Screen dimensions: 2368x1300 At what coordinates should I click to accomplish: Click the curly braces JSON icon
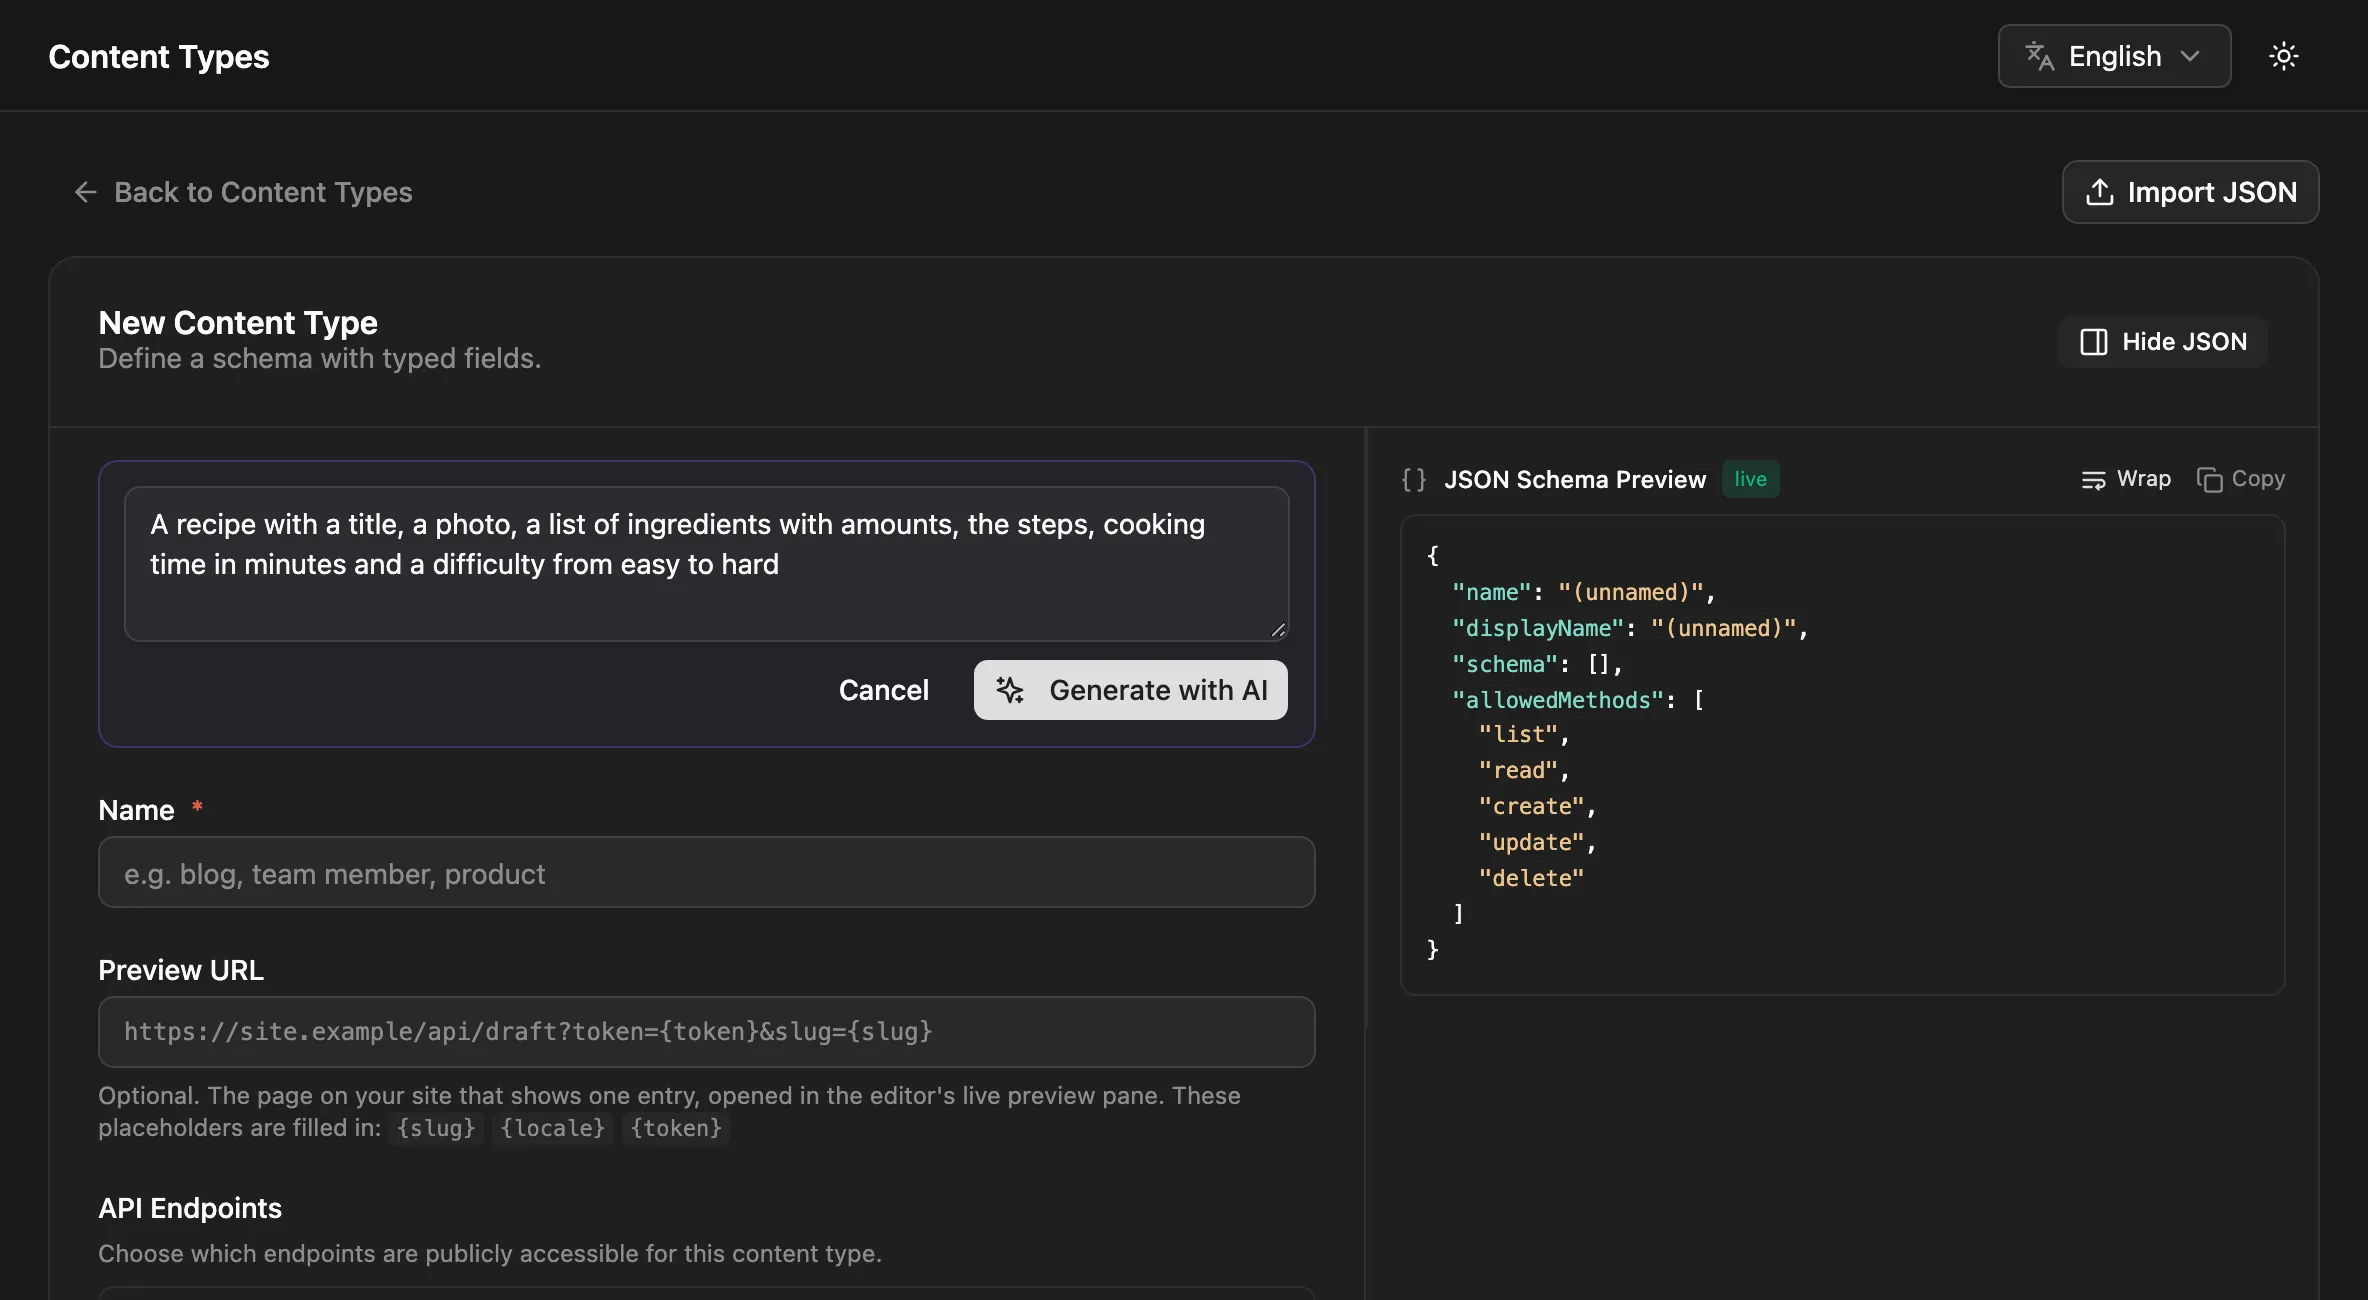point(1414,479)
